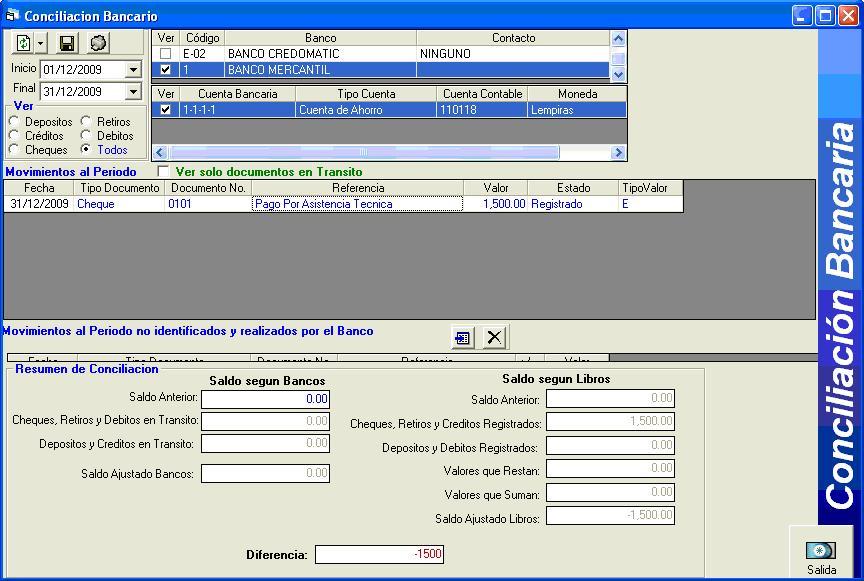Click the bank list vertical scroll thumb
The width and height of the screenshot is (864, 581).
click(618, 58)
